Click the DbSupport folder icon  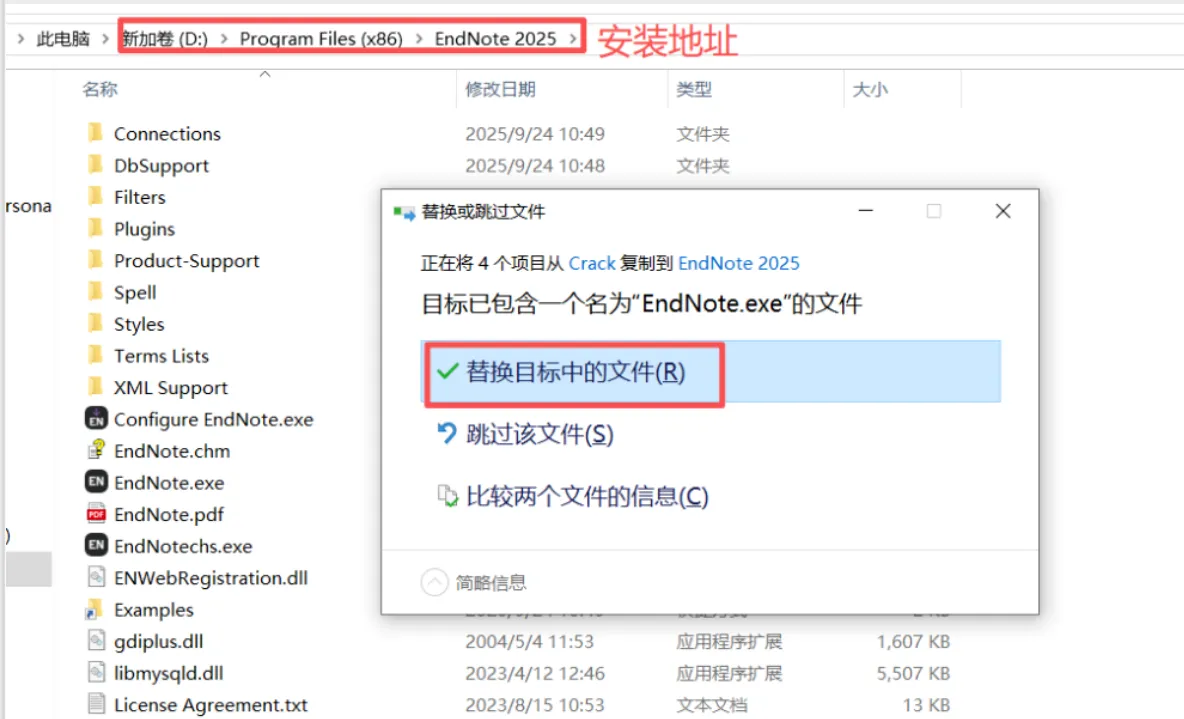point(95,165)
